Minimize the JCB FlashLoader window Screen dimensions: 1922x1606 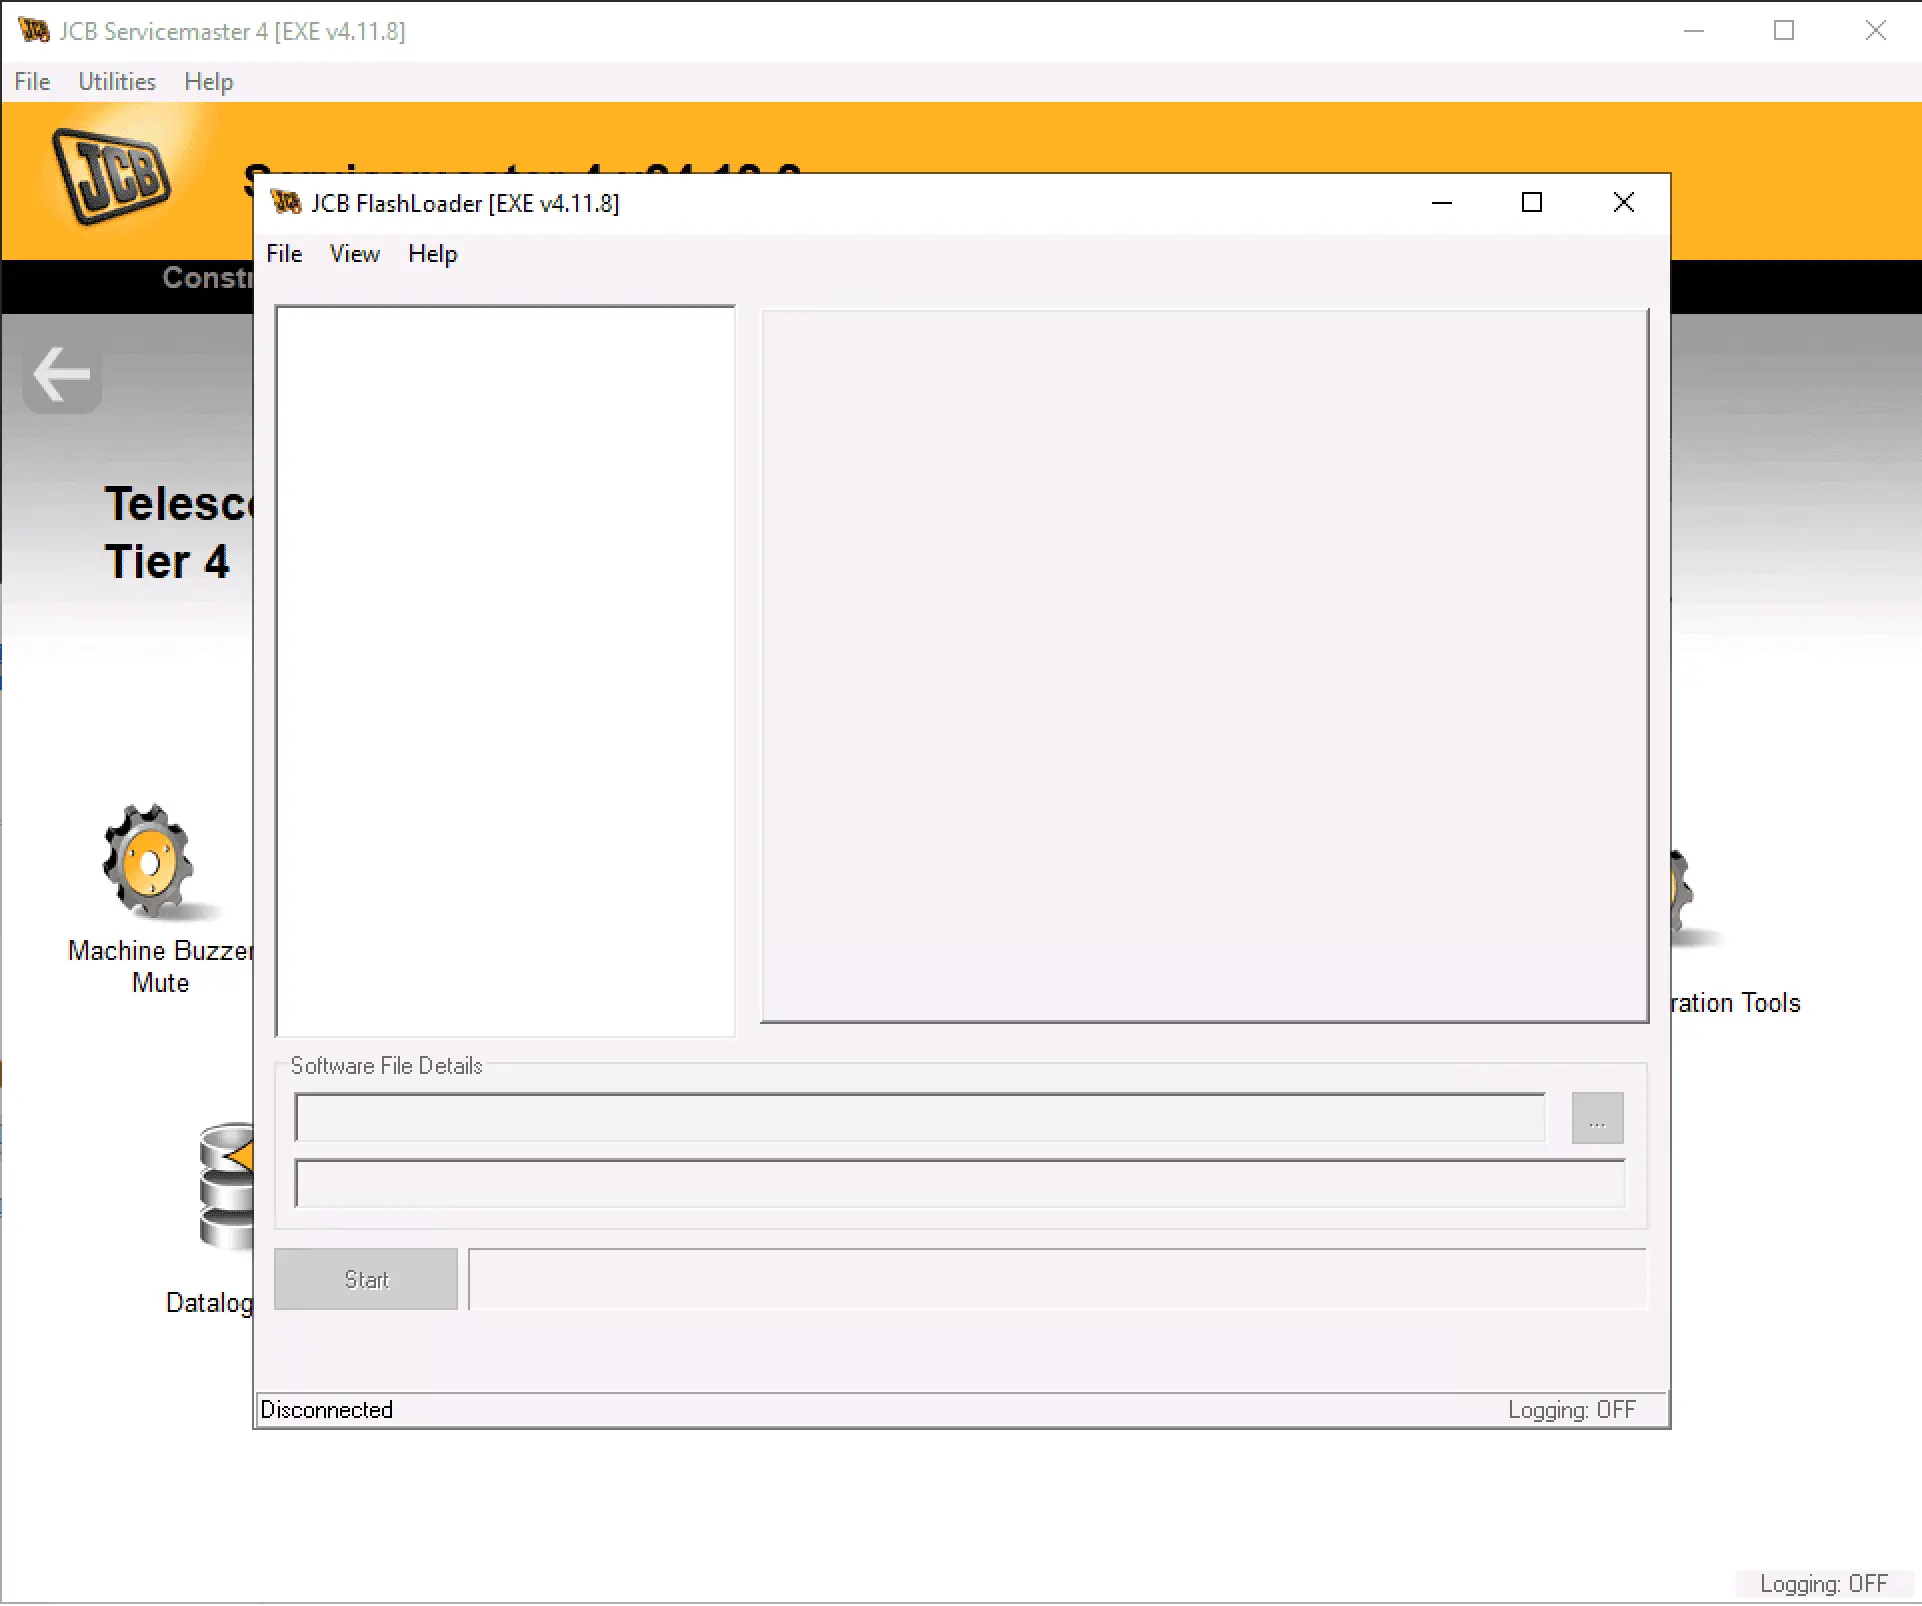1441,203
